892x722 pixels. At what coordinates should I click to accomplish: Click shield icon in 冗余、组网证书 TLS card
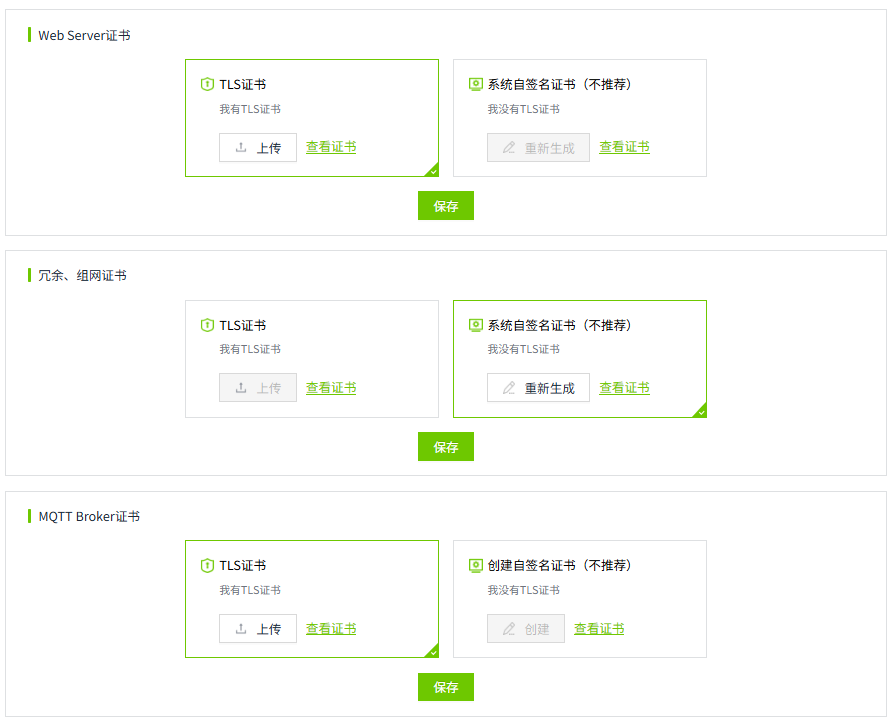(x=207, y=325)
